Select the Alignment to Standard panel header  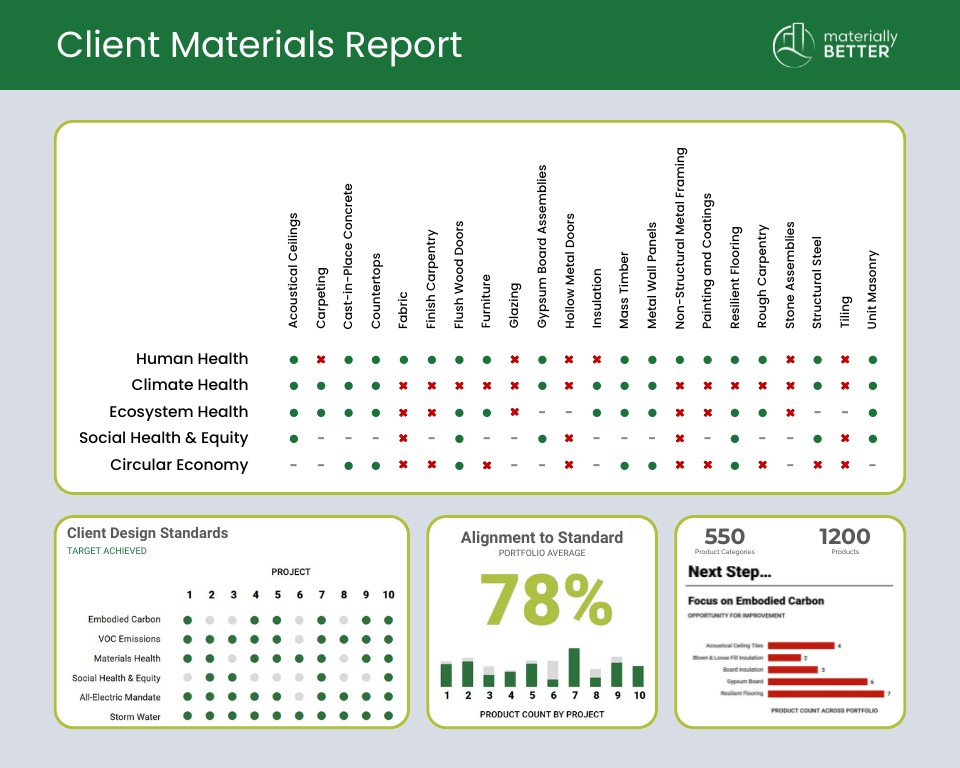(x=543, y=537)
